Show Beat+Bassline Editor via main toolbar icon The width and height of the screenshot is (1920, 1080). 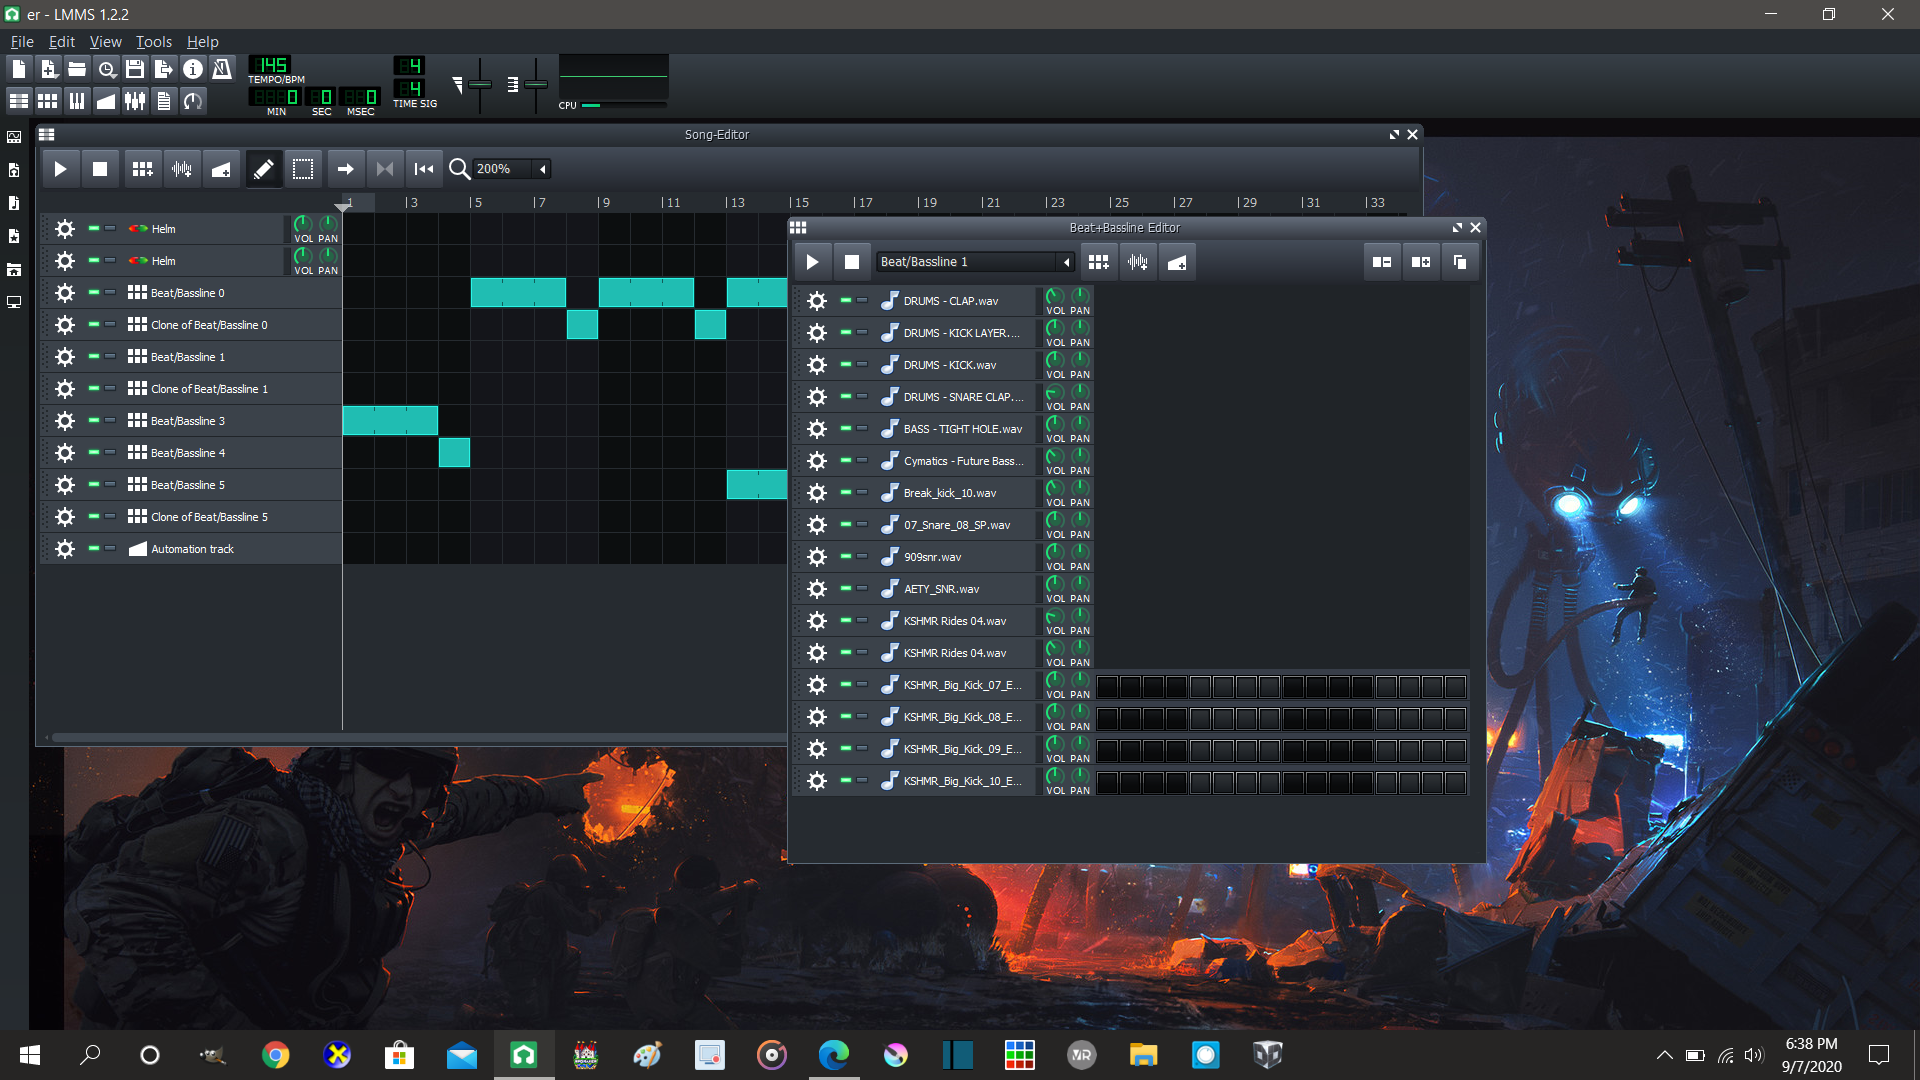point(48,101)
